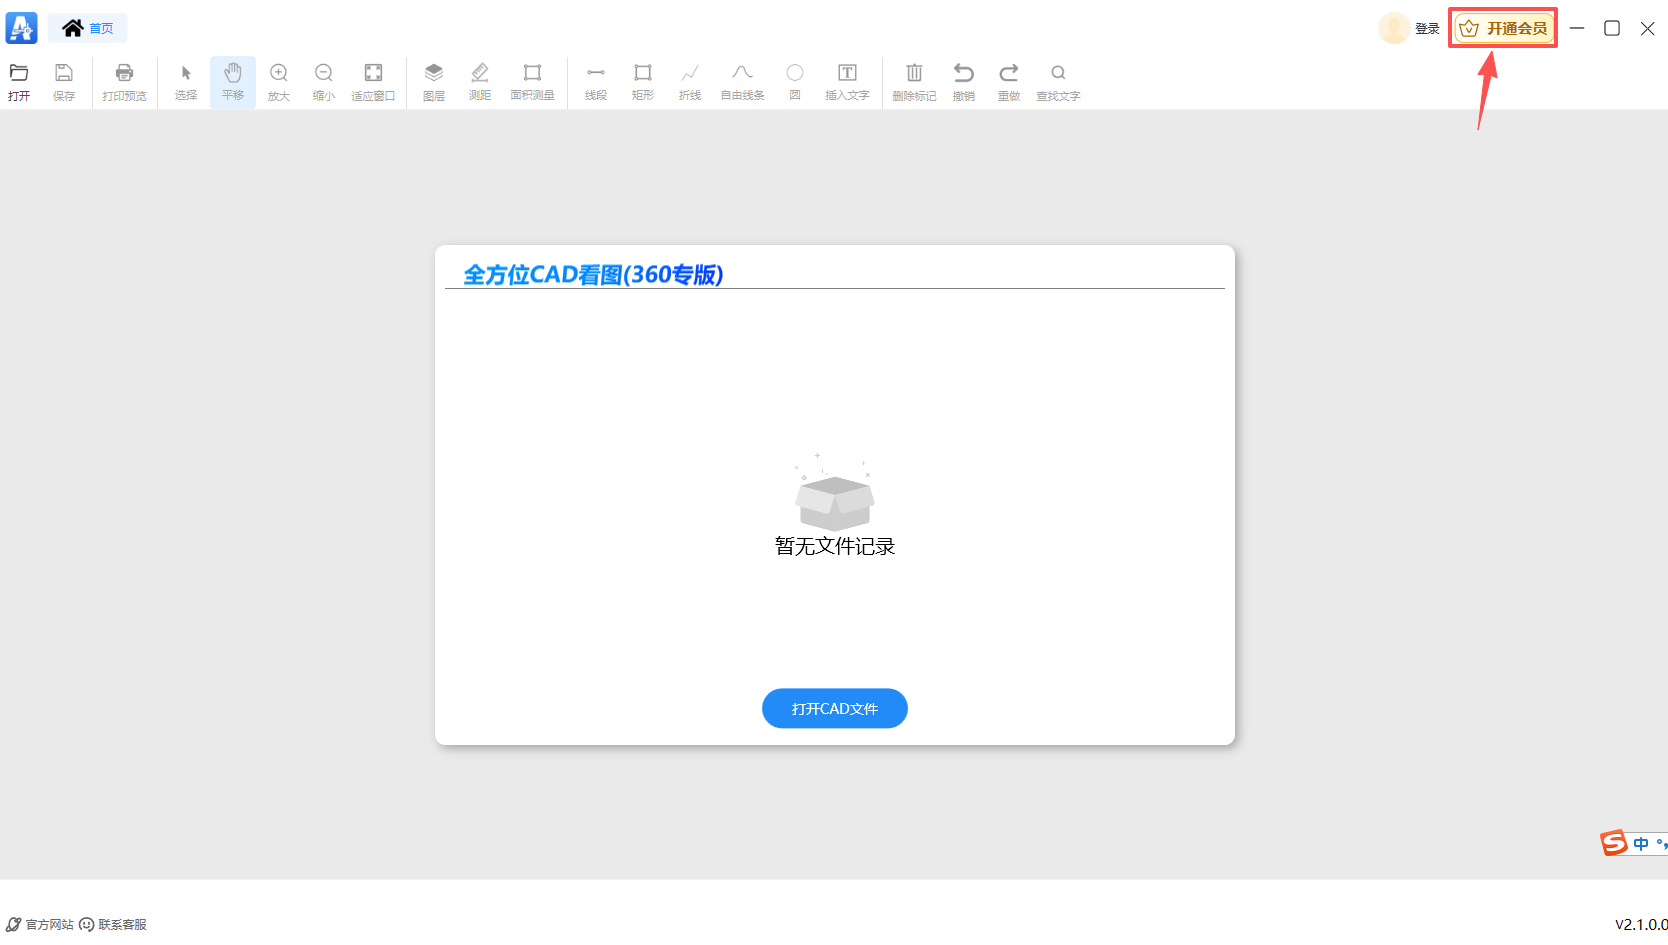
Task: Redo with the 重做 icon
Action: coord(1008,82)
